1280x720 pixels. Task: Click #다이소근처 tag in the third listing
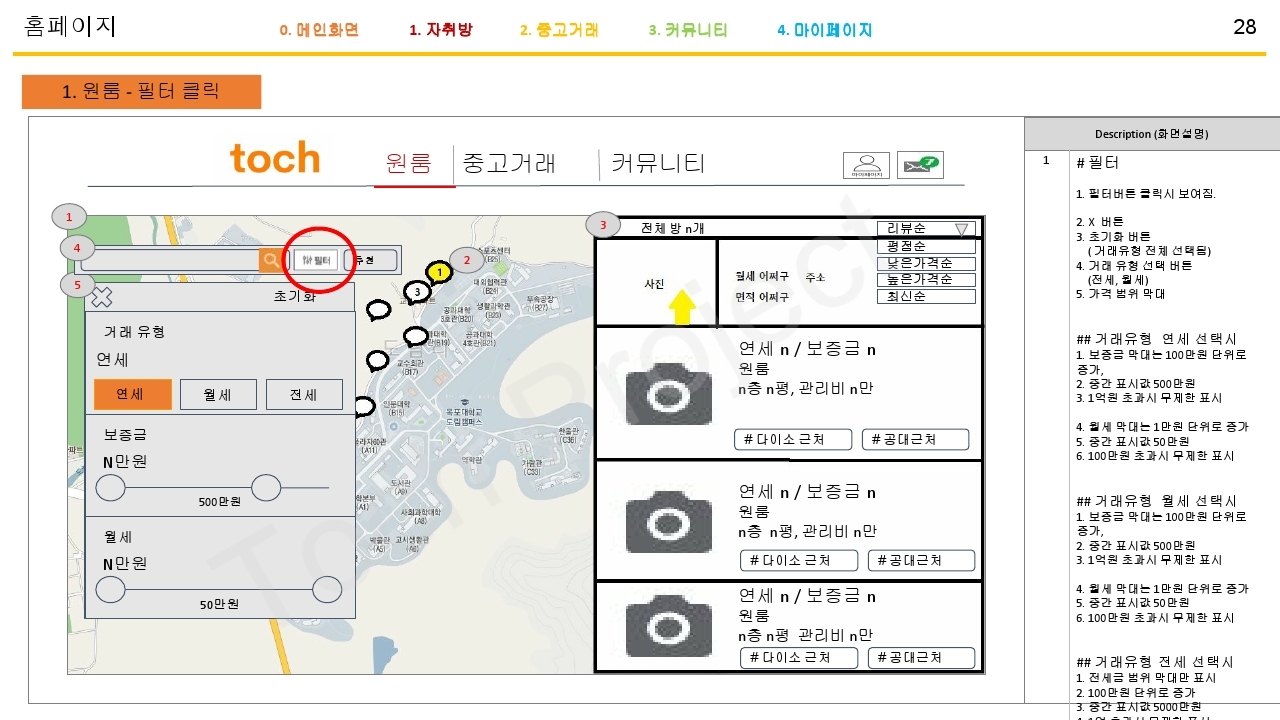[x=799, y=657]
